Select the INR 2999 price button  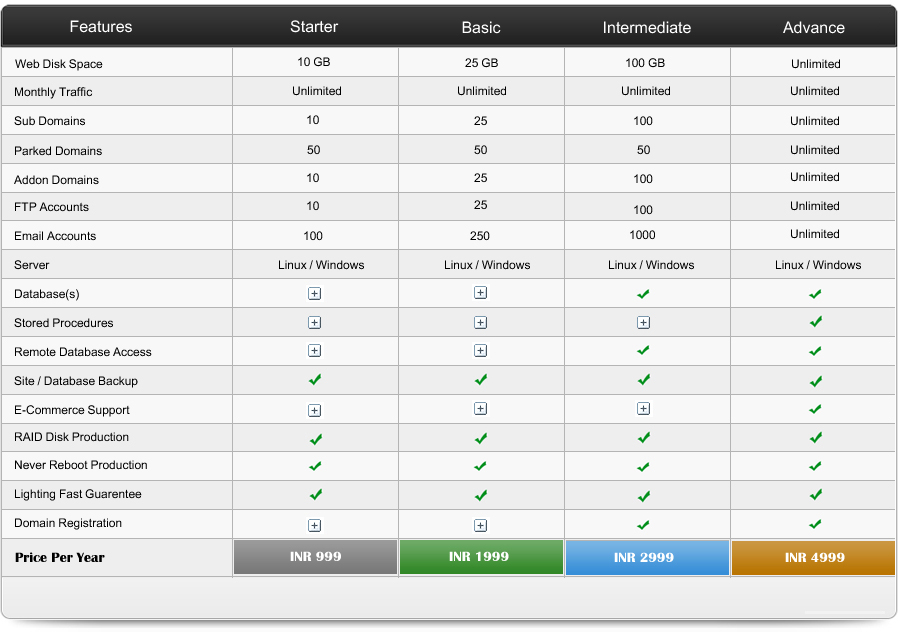(x=646, y=557)
